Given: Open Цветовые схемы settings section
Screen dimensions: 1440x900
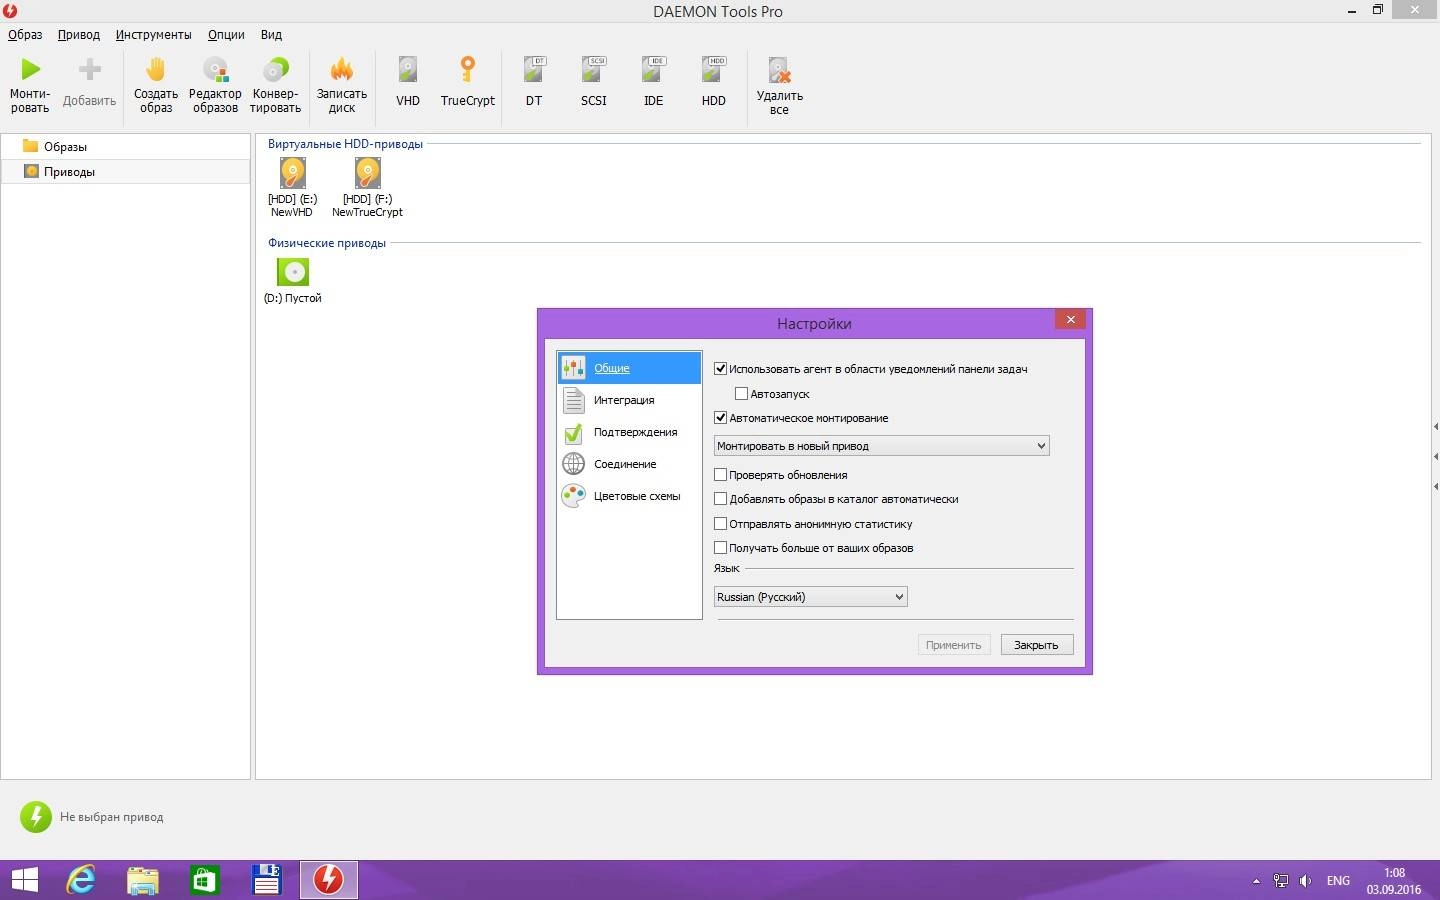Looking at the screenshot, I should tap(629, 496).
